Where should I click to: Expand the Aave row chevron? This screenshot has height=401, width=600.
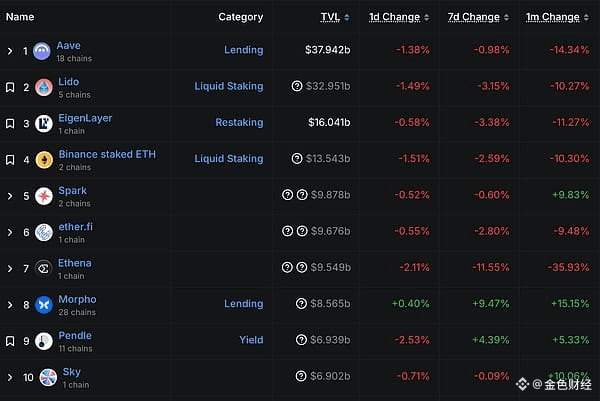pyautogui.click(x=10, y=51)
